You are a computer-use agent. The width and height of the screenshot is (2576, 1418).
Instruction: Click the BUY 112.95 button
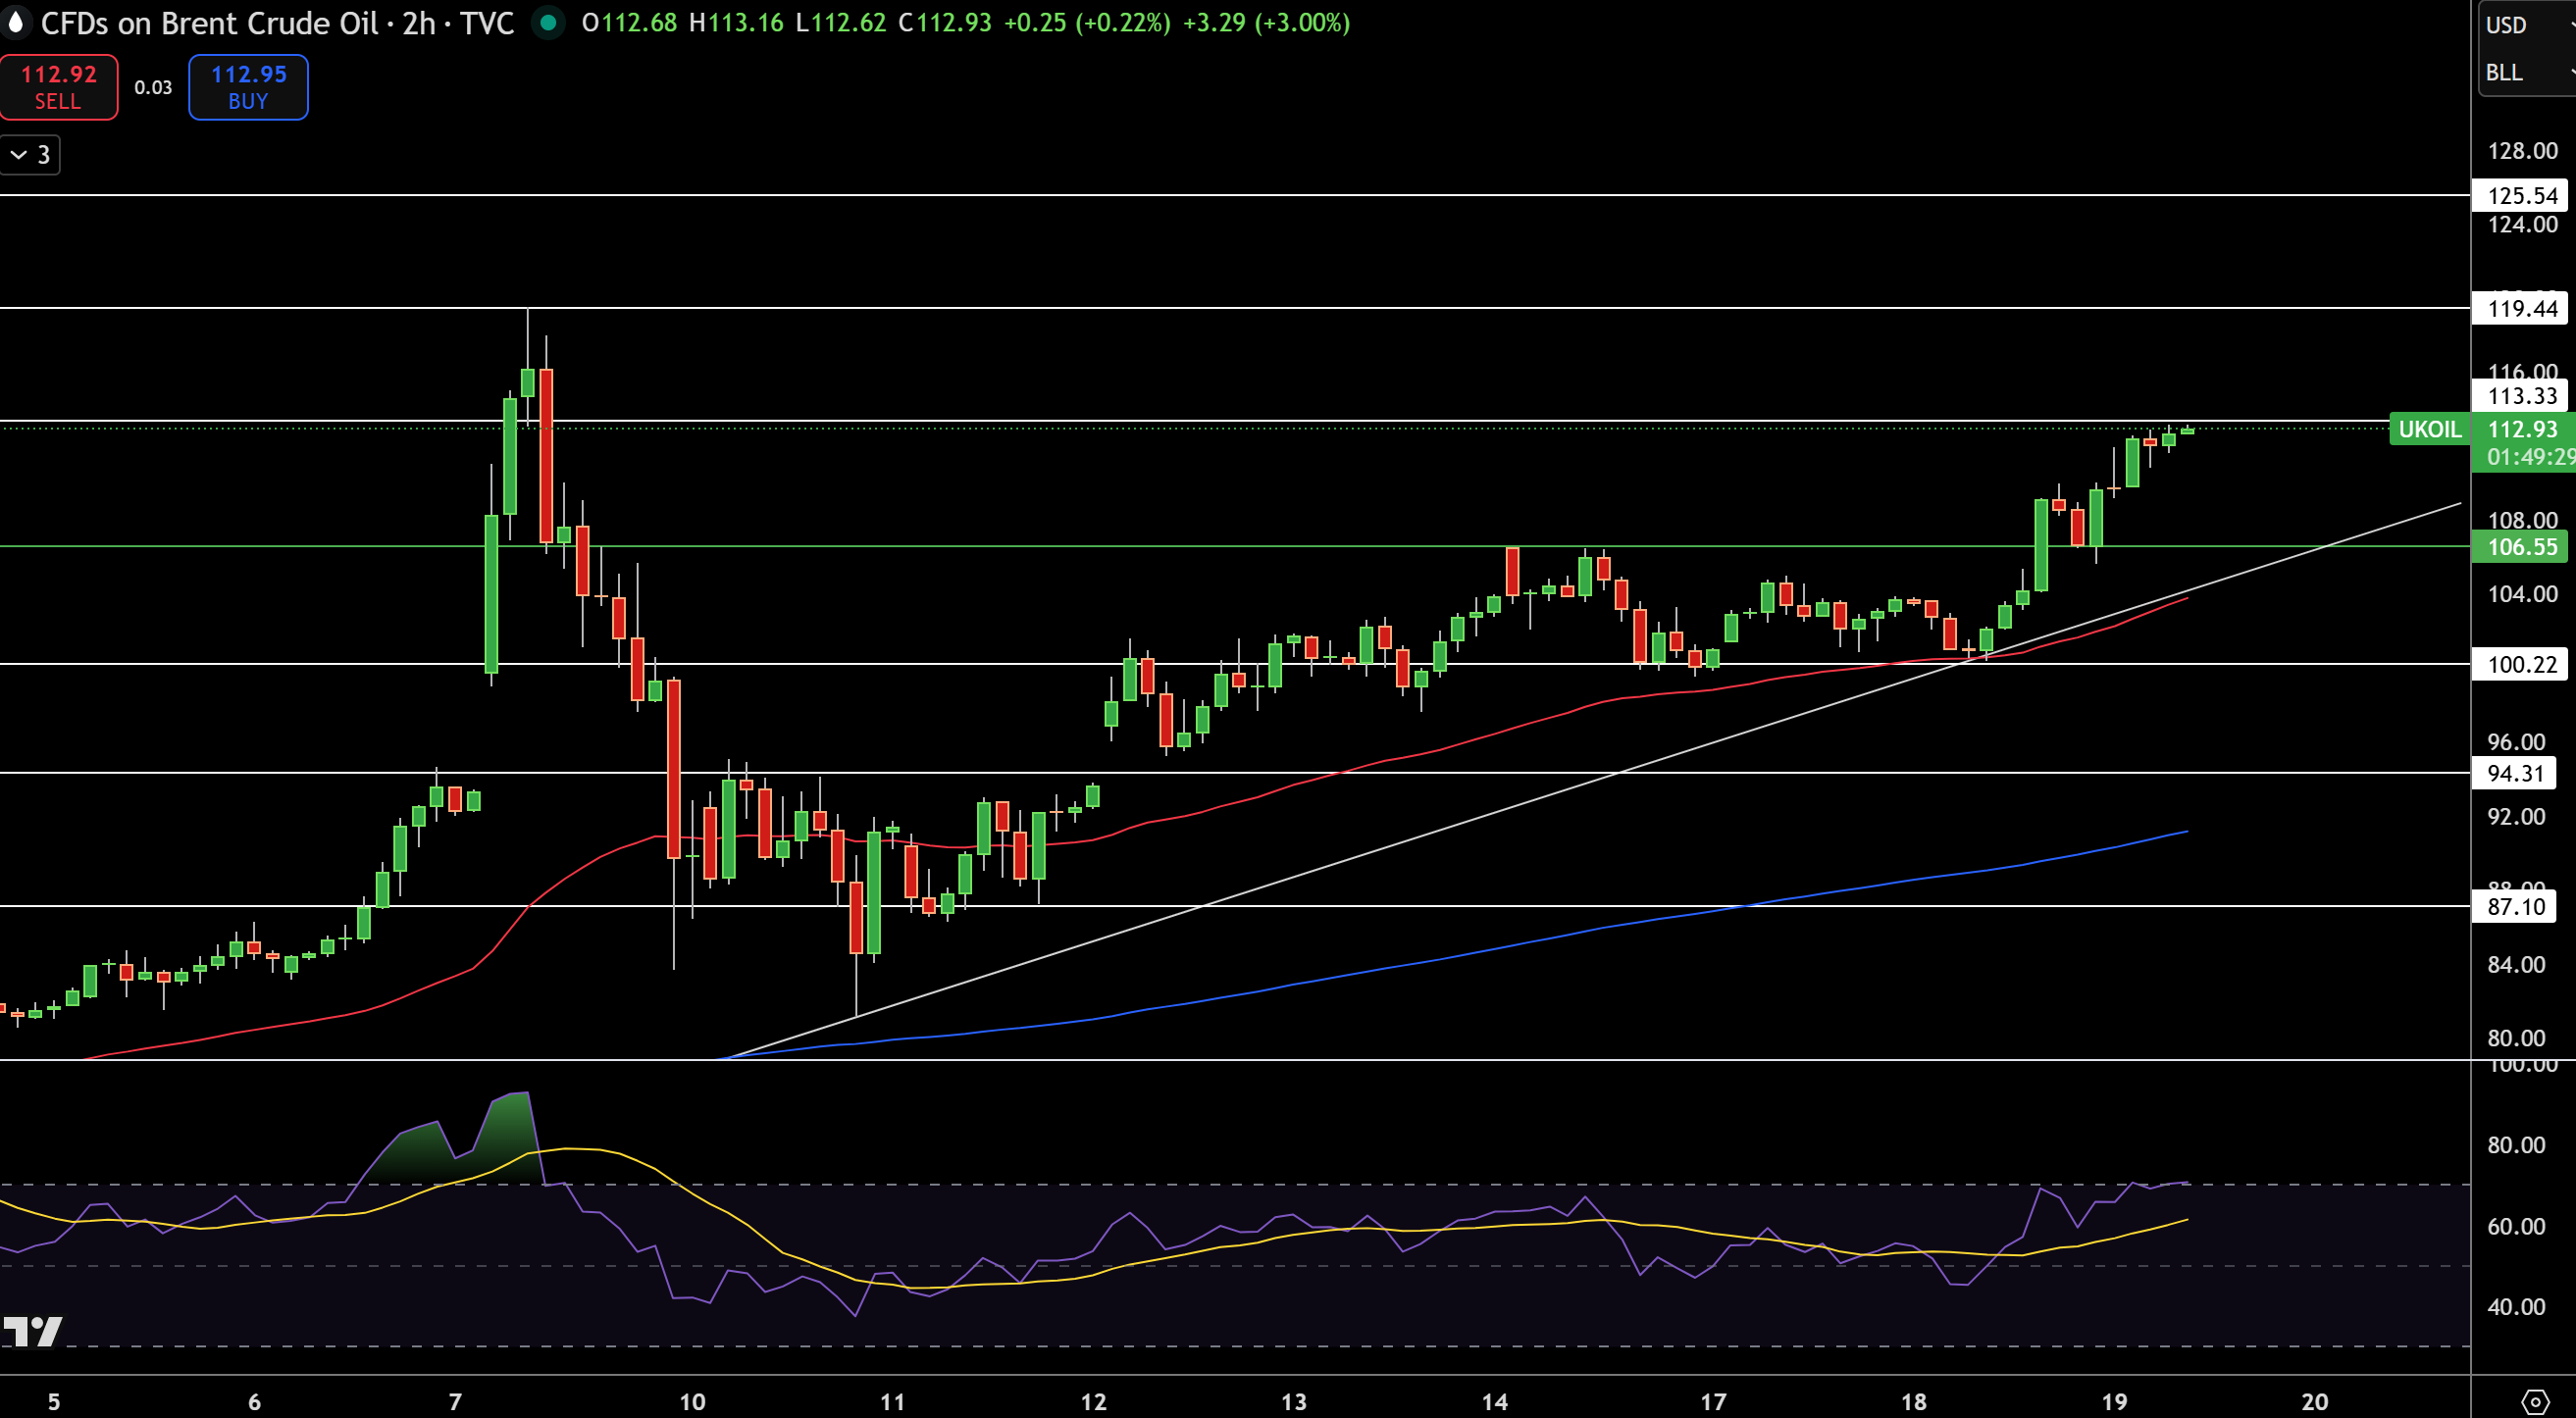(x=248, y=87)
